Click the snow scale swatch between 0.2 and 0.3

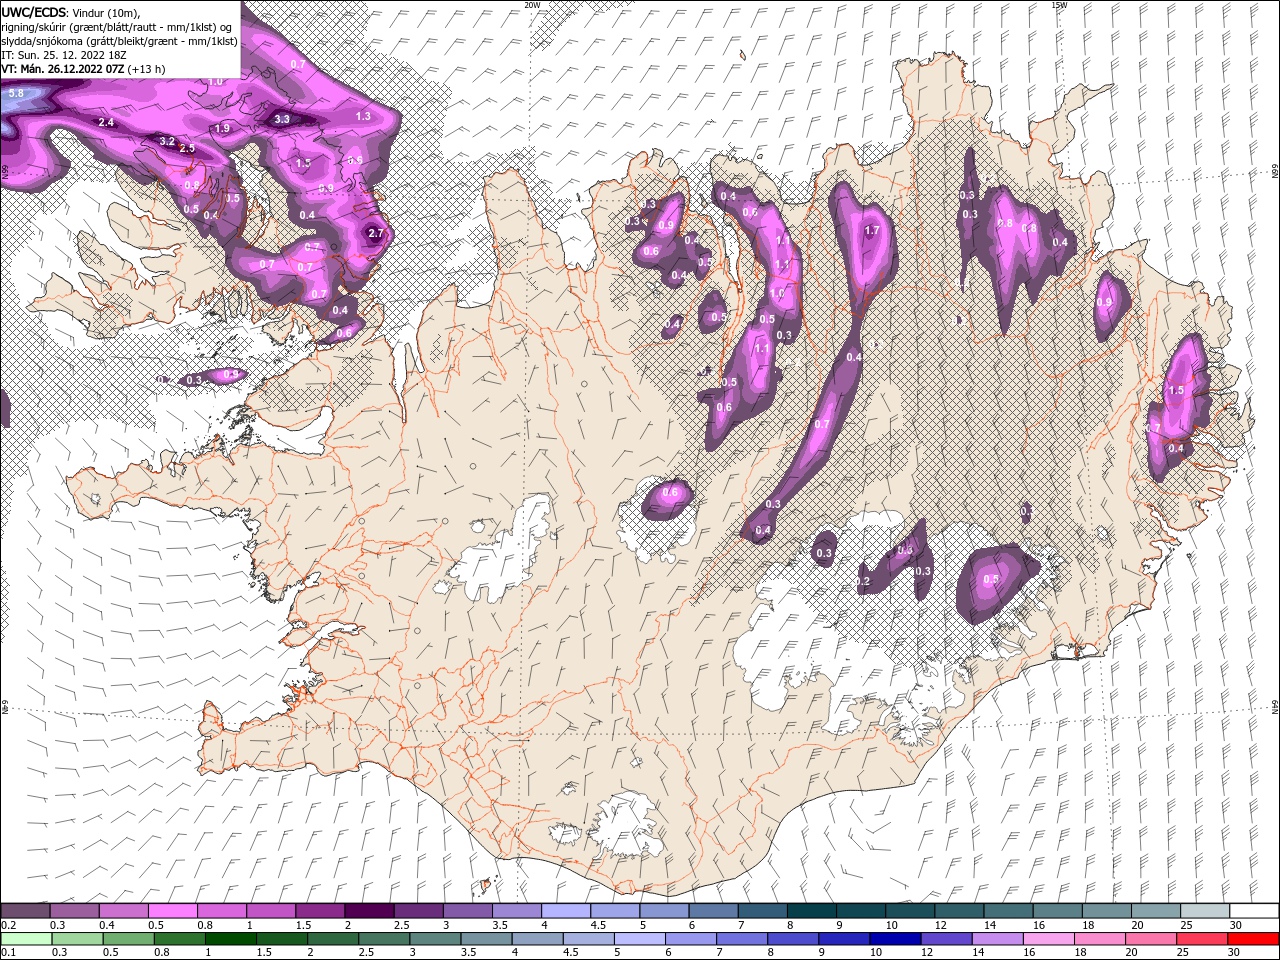click(x=25, y=911)
